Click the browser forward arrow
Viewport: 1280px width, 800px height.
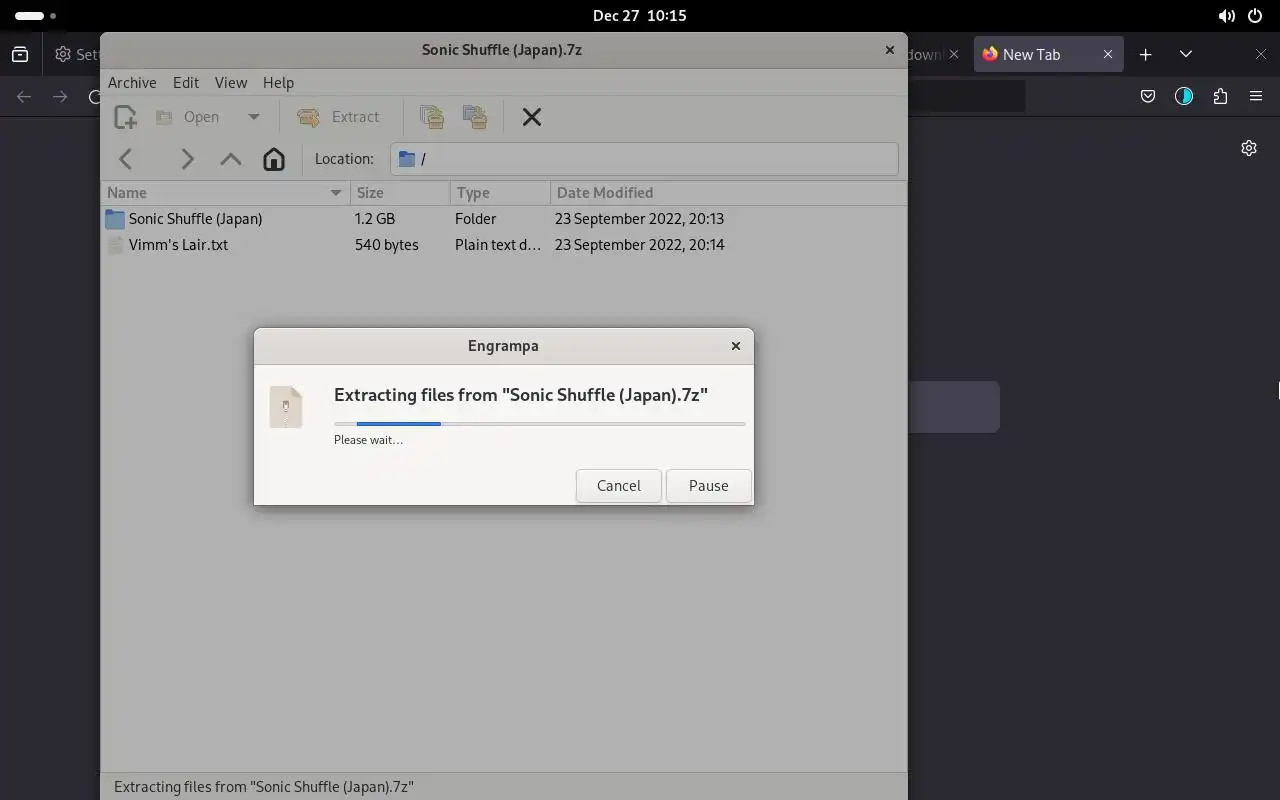click(x=60, y=96)
